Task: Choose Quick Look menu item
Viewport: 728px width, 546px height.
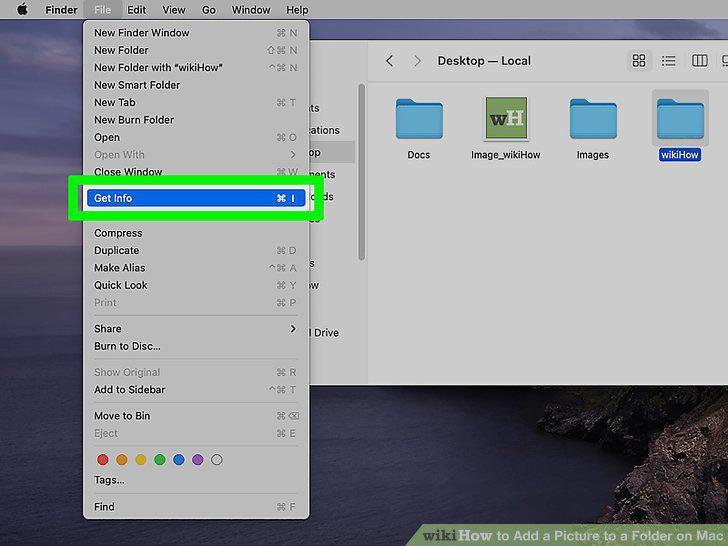Action: [x=195, y=286]
